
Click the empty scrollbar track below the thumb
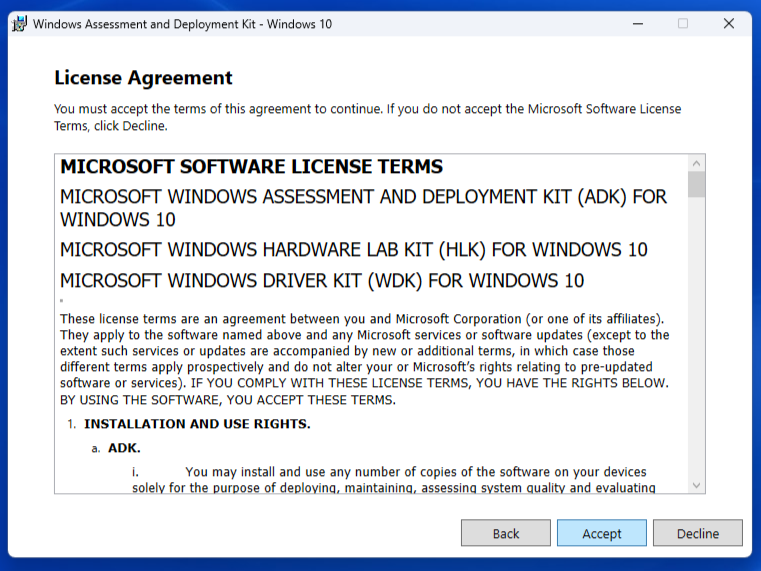[x=696, y=340]
